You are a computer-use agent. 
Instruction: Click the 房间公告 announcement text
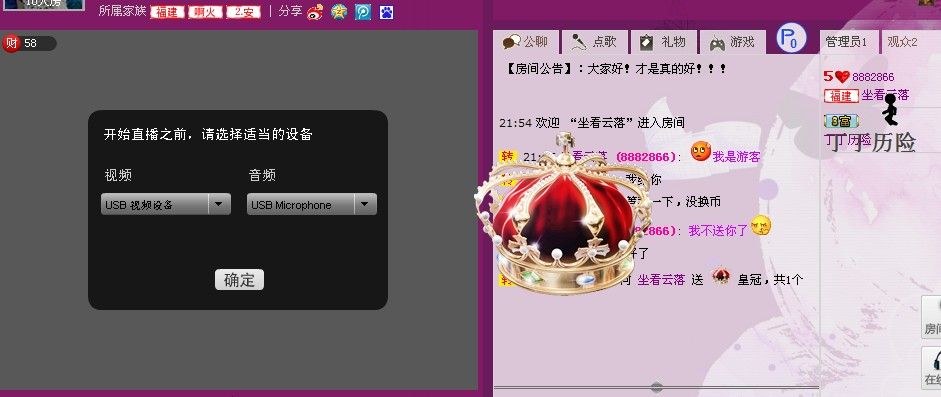click(x=617, y=68)
